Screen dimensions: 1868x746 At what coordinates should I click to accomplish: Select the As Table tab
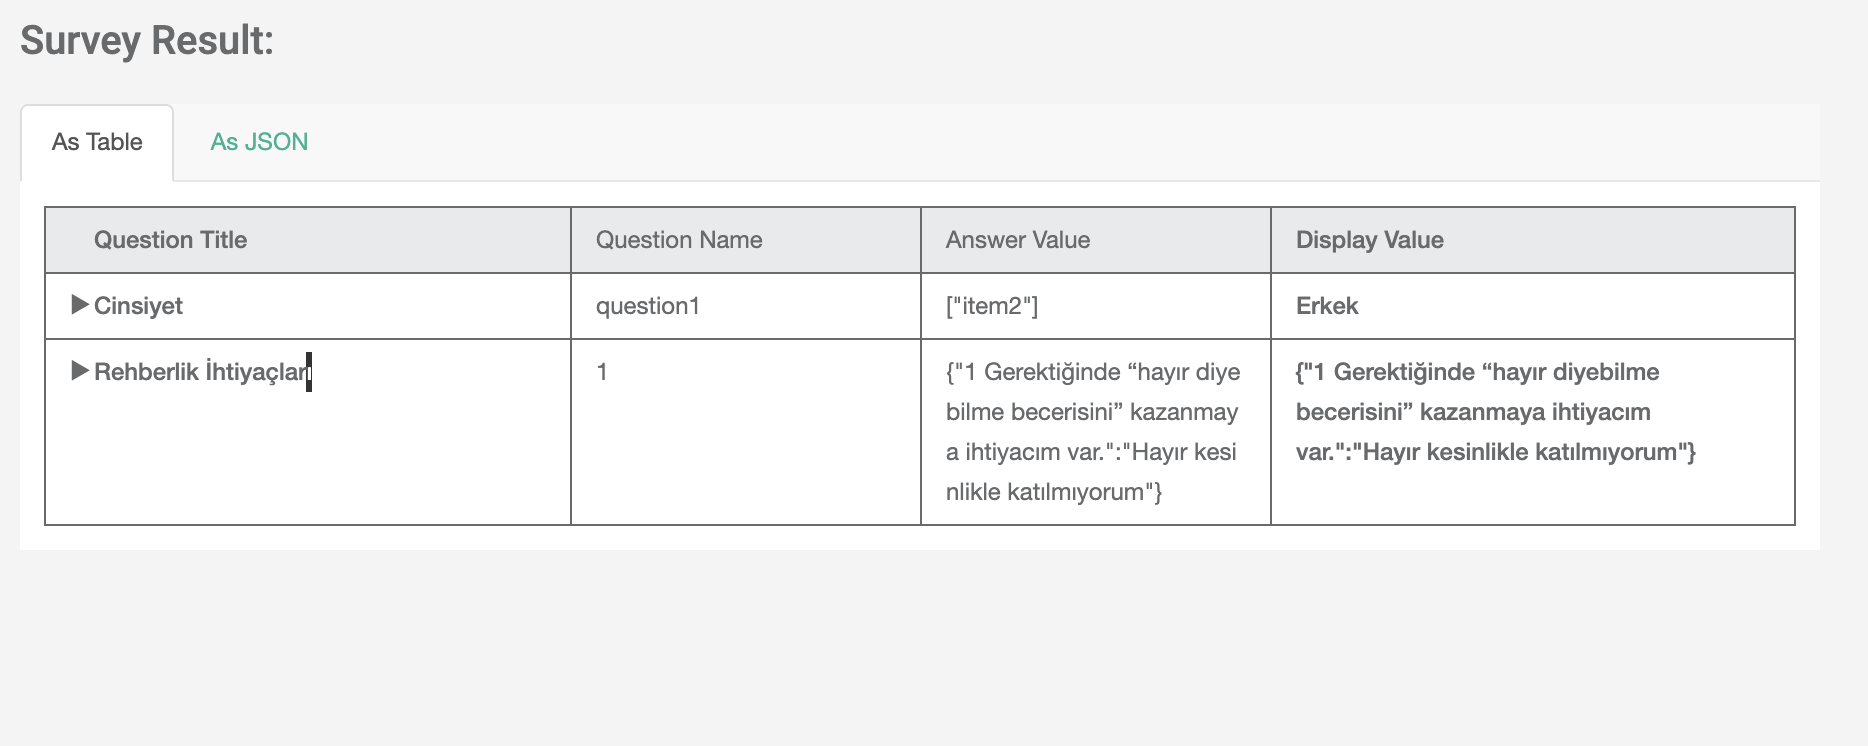click(x=97, y=142)
